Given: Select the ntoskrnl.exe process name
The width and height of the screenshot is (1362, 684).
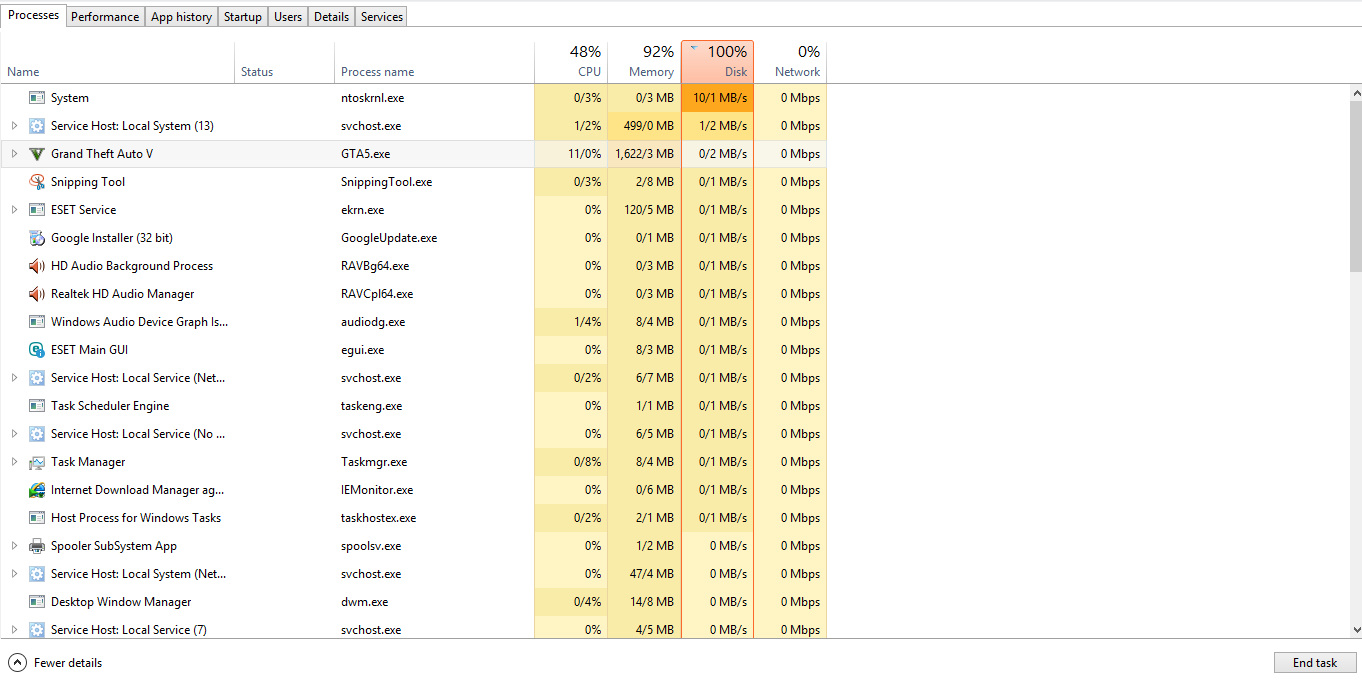Looking at the screenshot, I should (372, 98).
